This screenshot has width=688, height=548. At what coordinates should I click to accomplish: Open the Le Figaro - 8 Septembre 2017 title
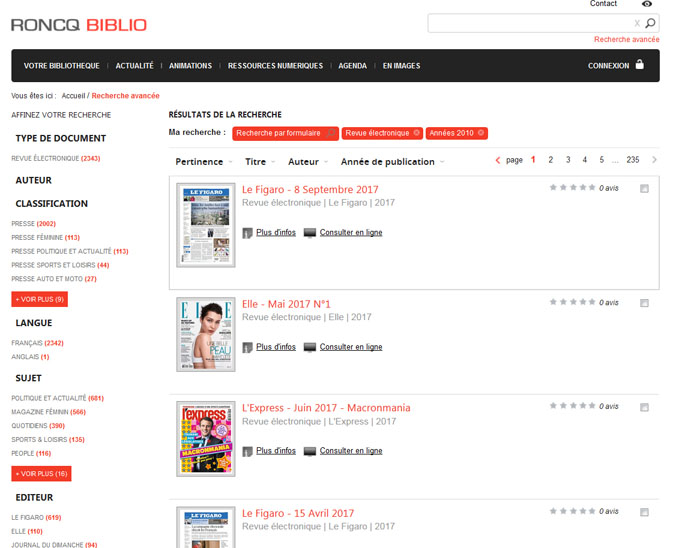[x=310, y=190]
